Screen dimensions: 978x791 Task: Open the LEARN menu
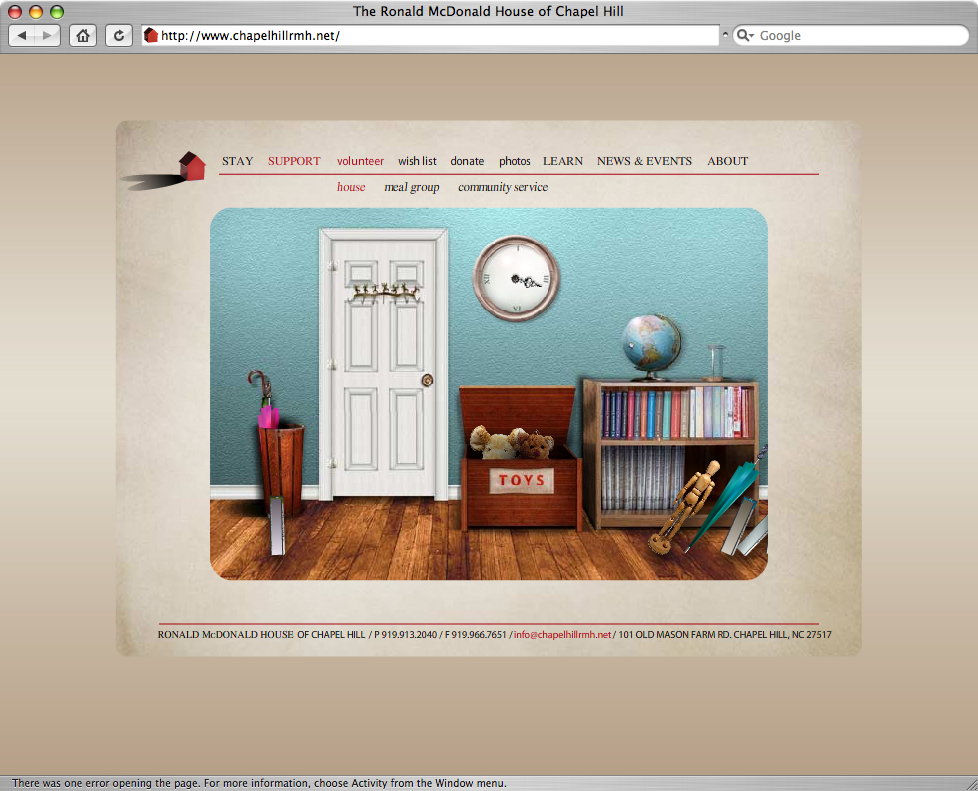(x=563, y=161)
